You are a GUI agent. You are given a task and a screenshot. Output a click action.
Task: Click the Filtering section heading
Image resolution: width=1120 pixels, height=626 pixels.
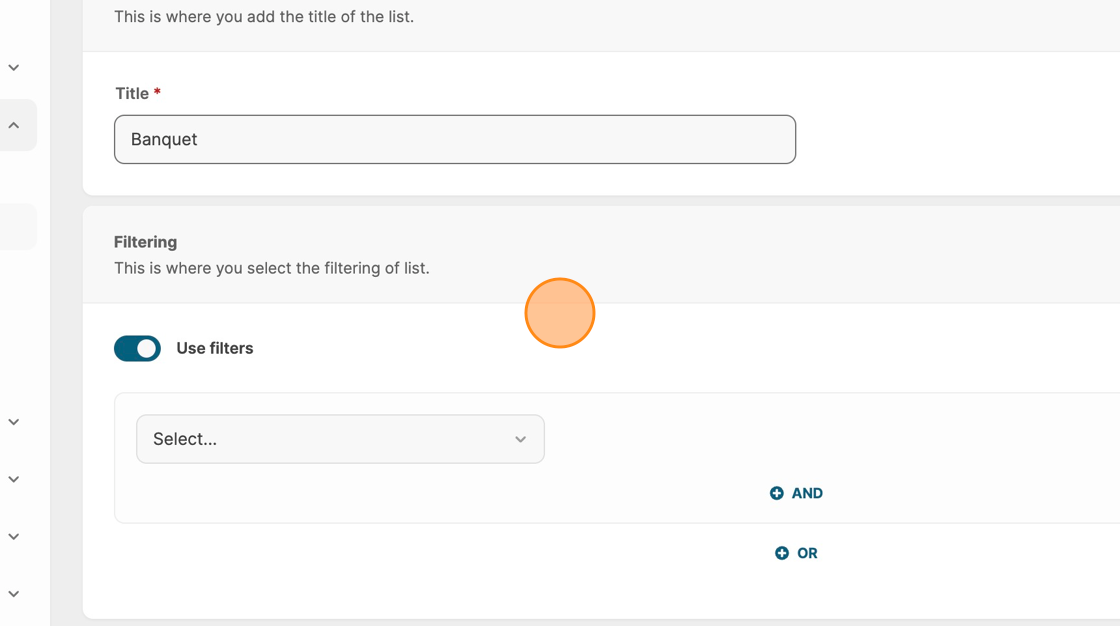[x=145, y=242]
